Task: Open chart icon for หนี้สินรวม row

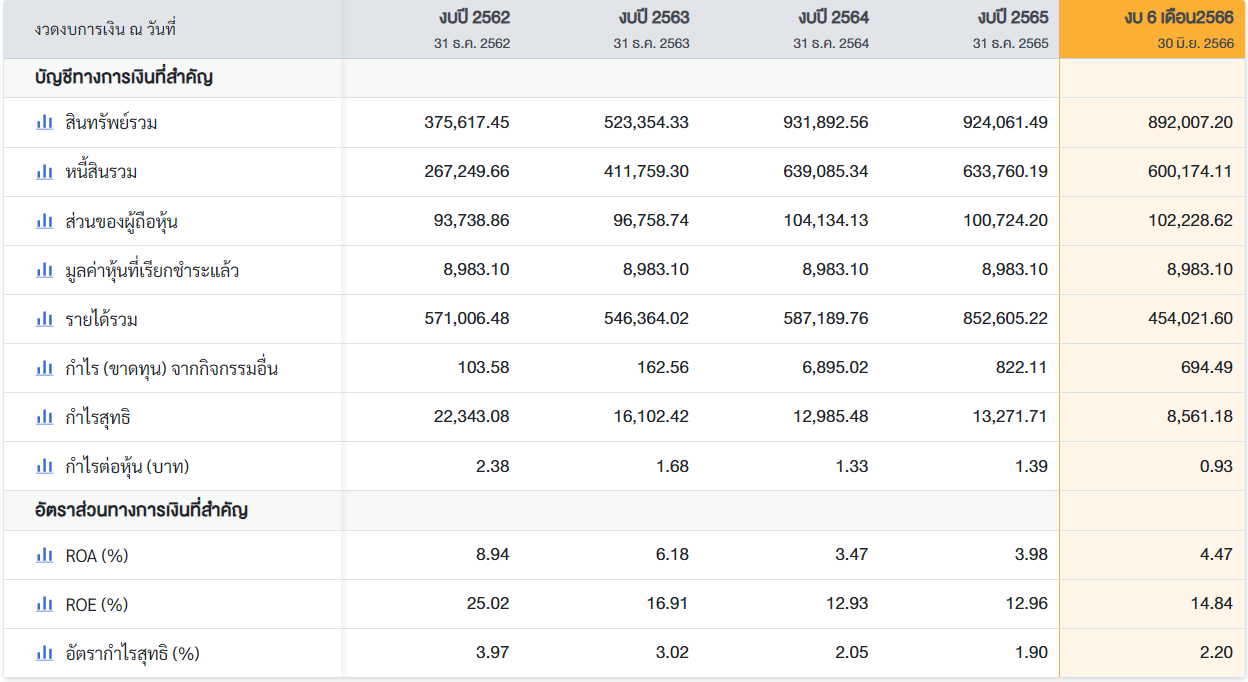Action: 44,171
